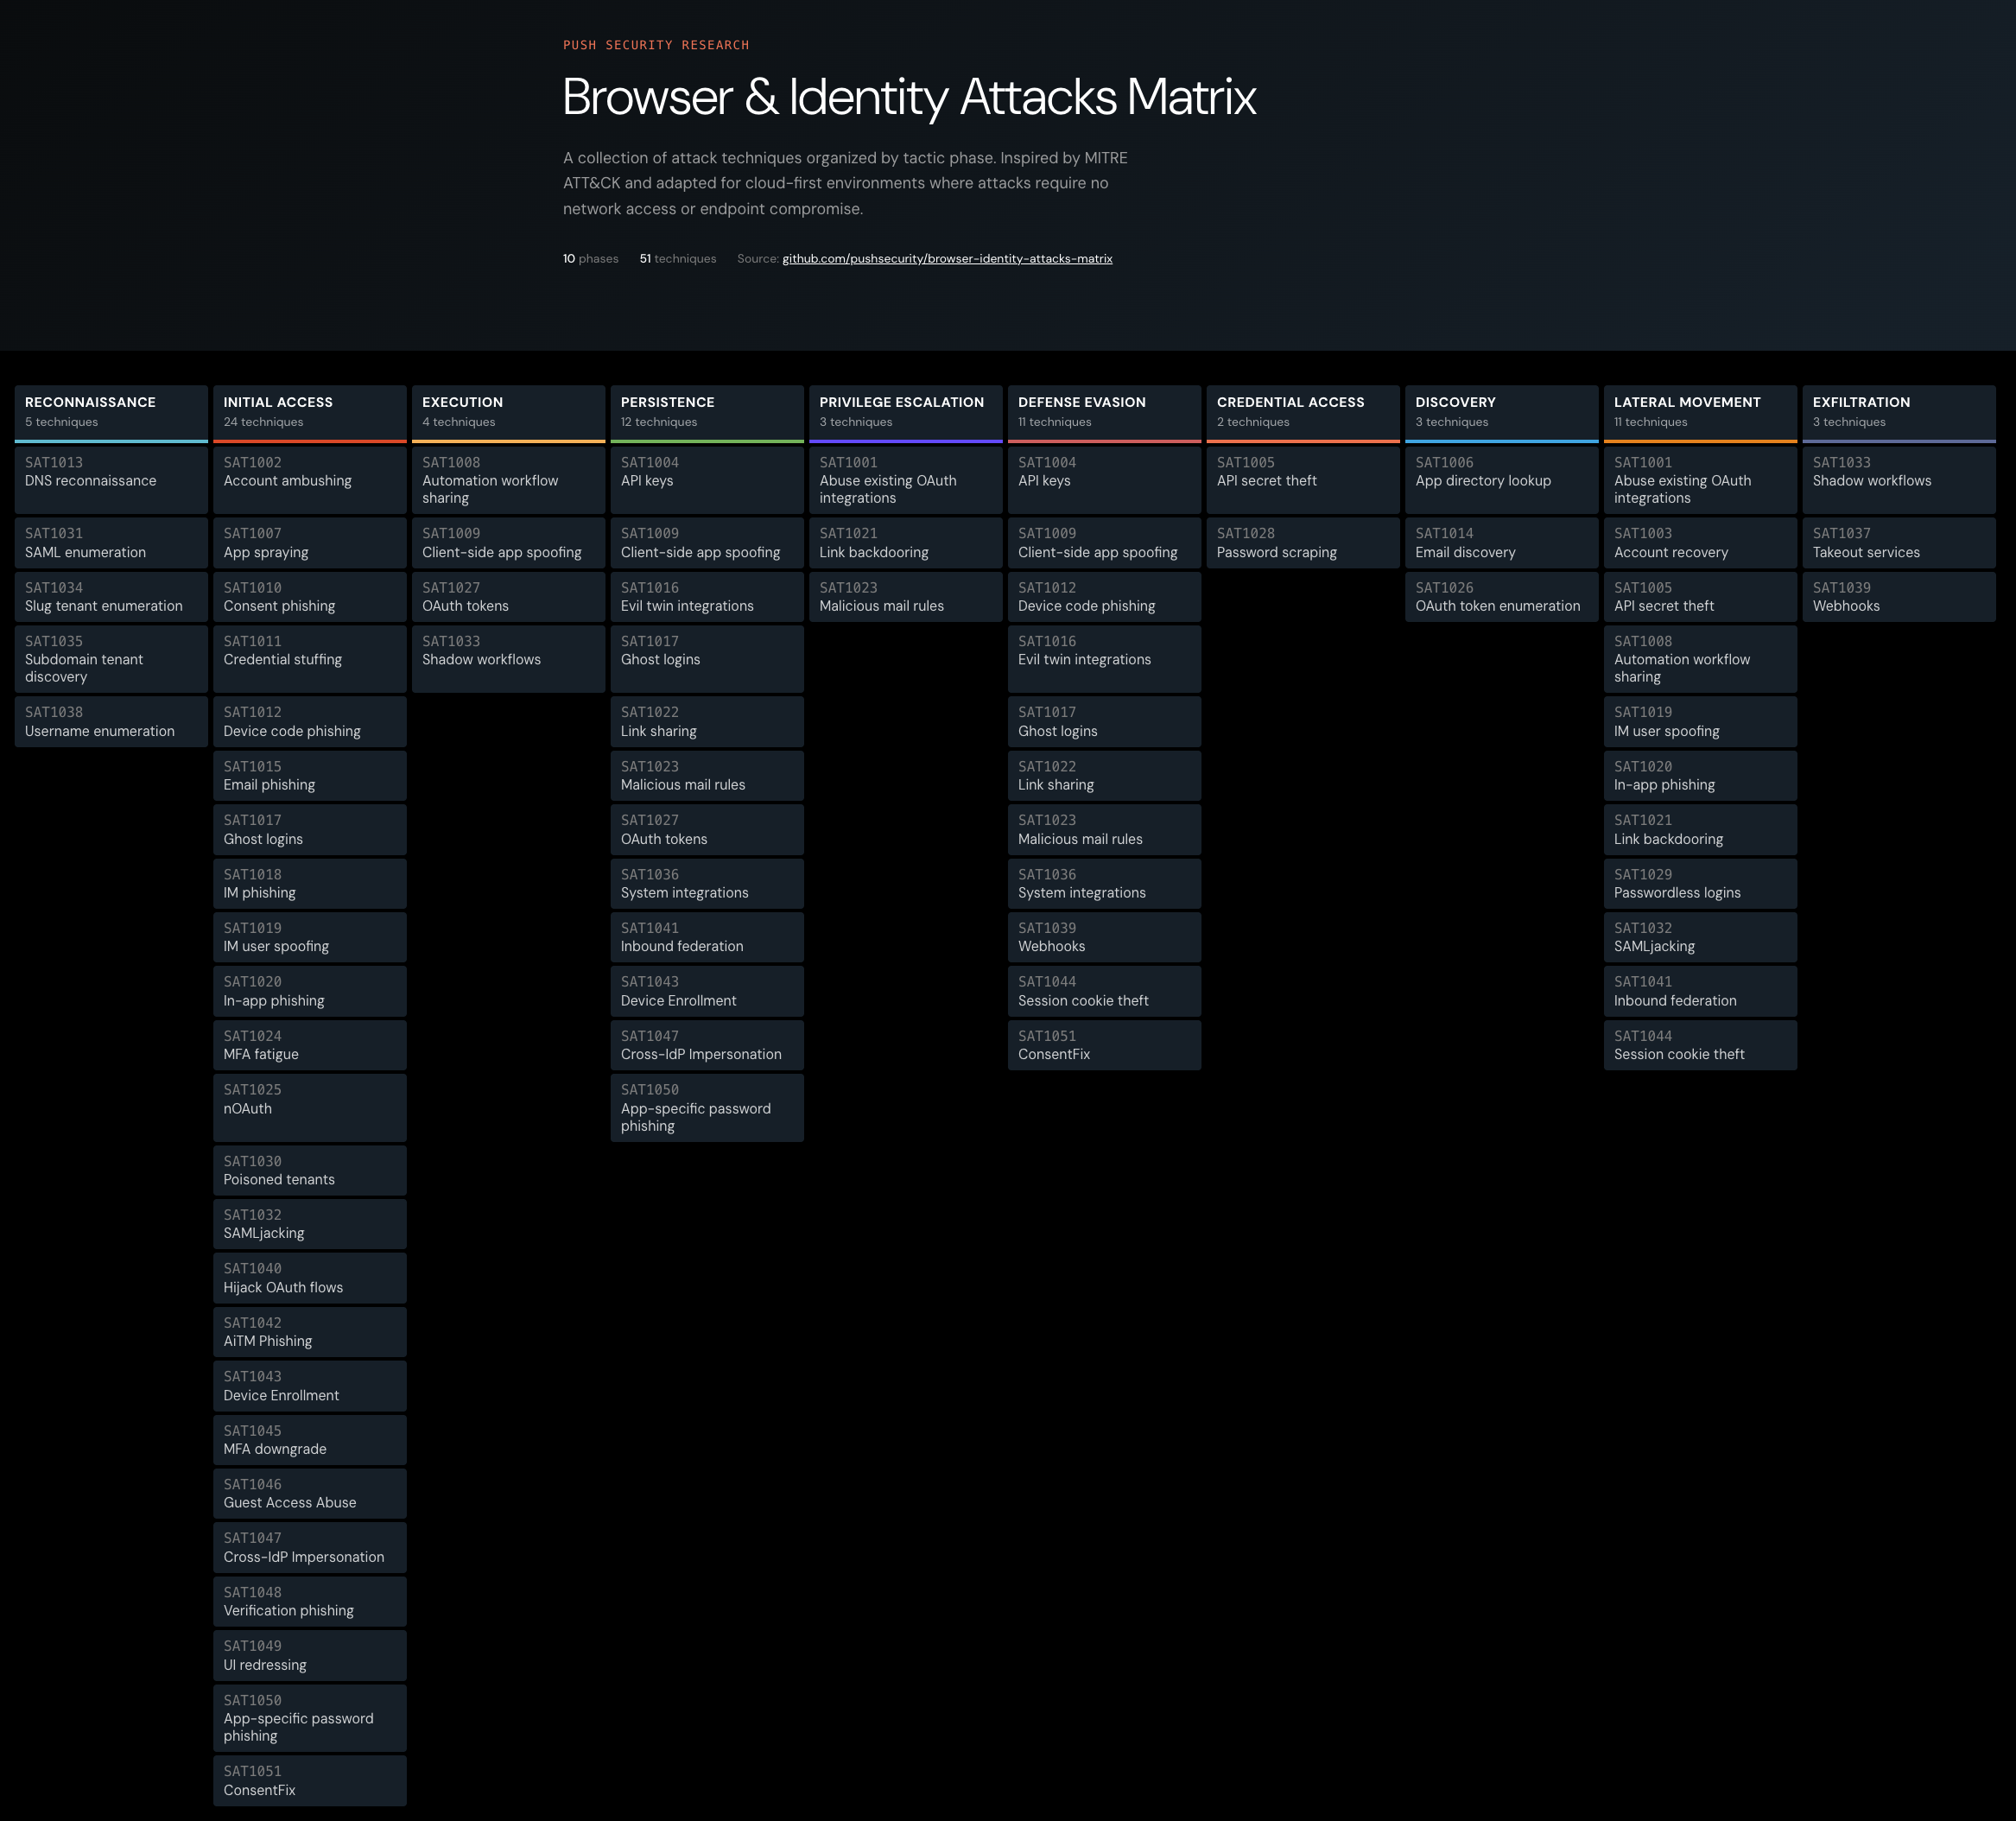This screenshot has width=2016, height=1821.
Task: Select IM user spoofing under Lateral Movement
Action: click(1701, 722)
